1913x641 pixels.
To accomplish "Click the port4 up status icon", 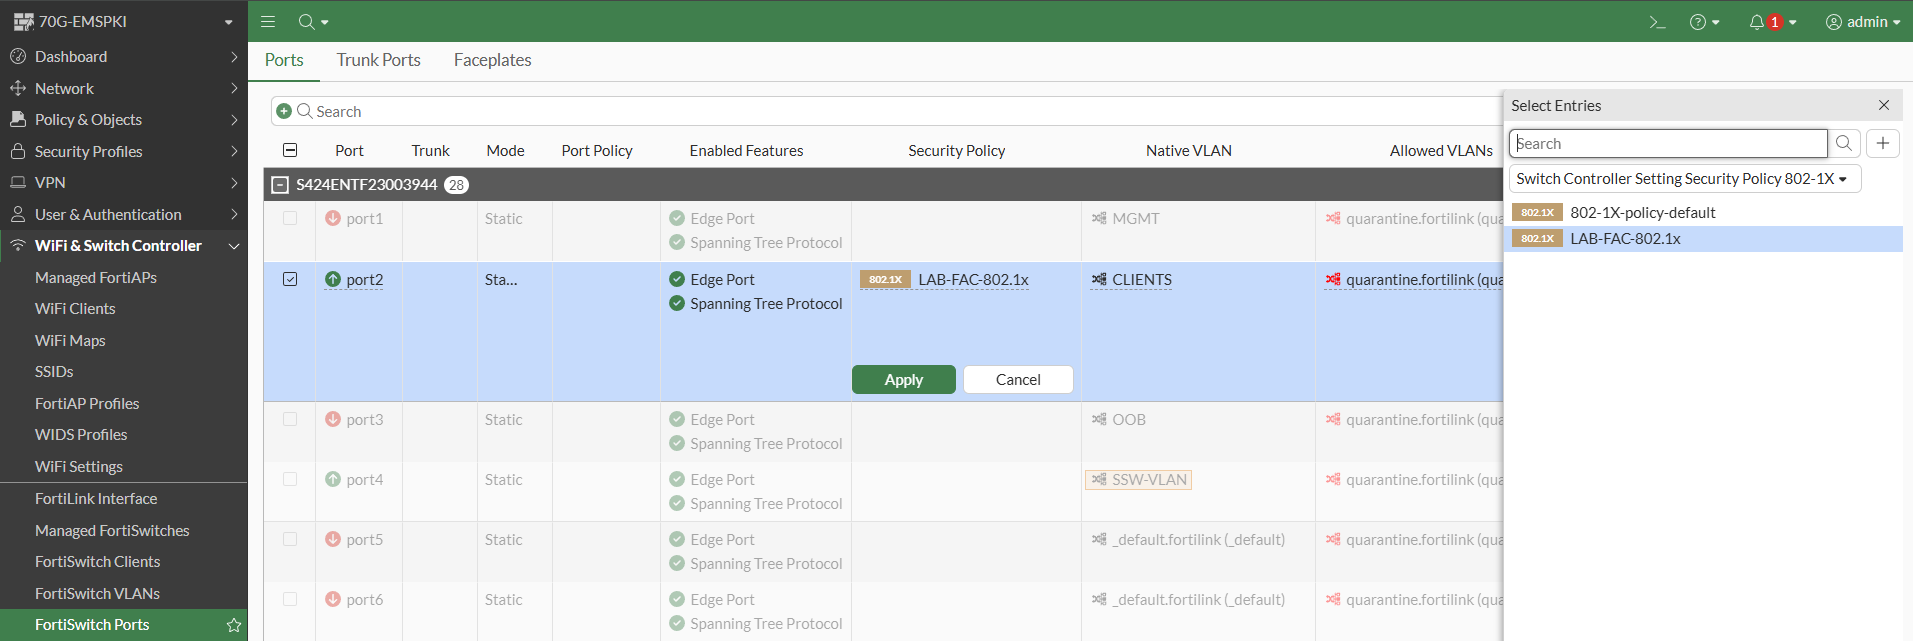I will [333, 479].
